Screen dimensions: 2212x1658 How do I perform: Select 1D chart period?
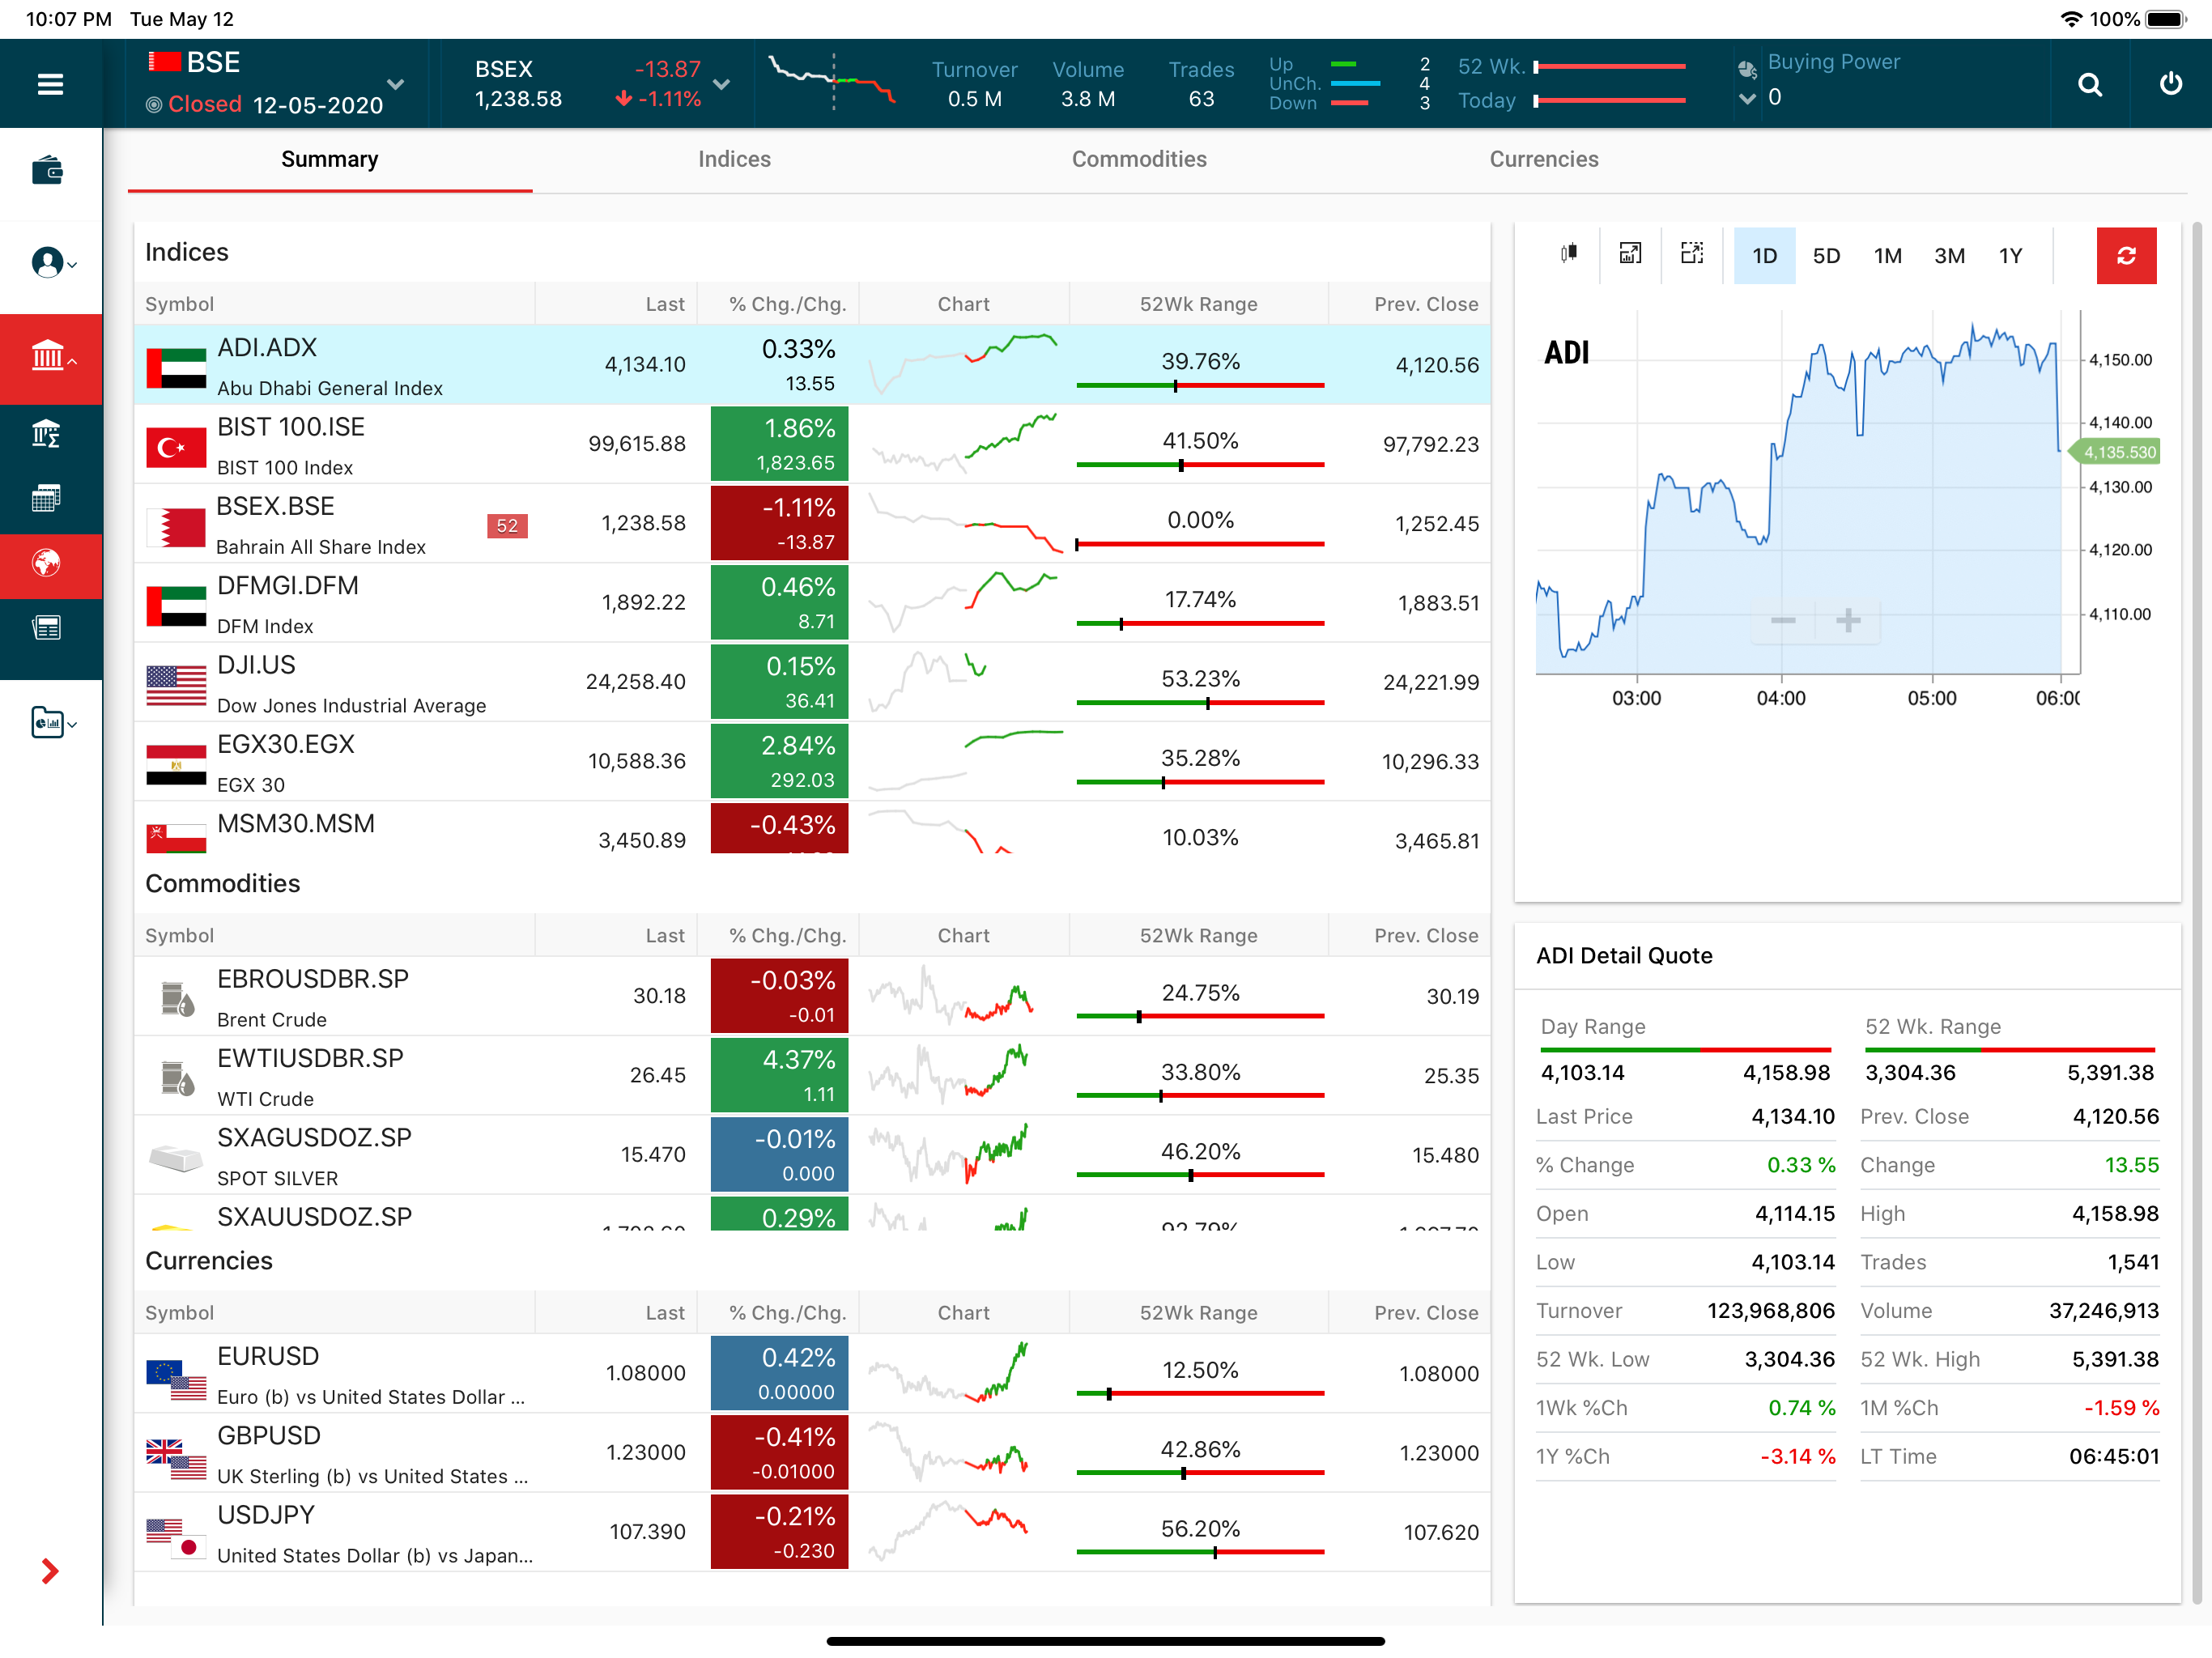pos(1764,256)
